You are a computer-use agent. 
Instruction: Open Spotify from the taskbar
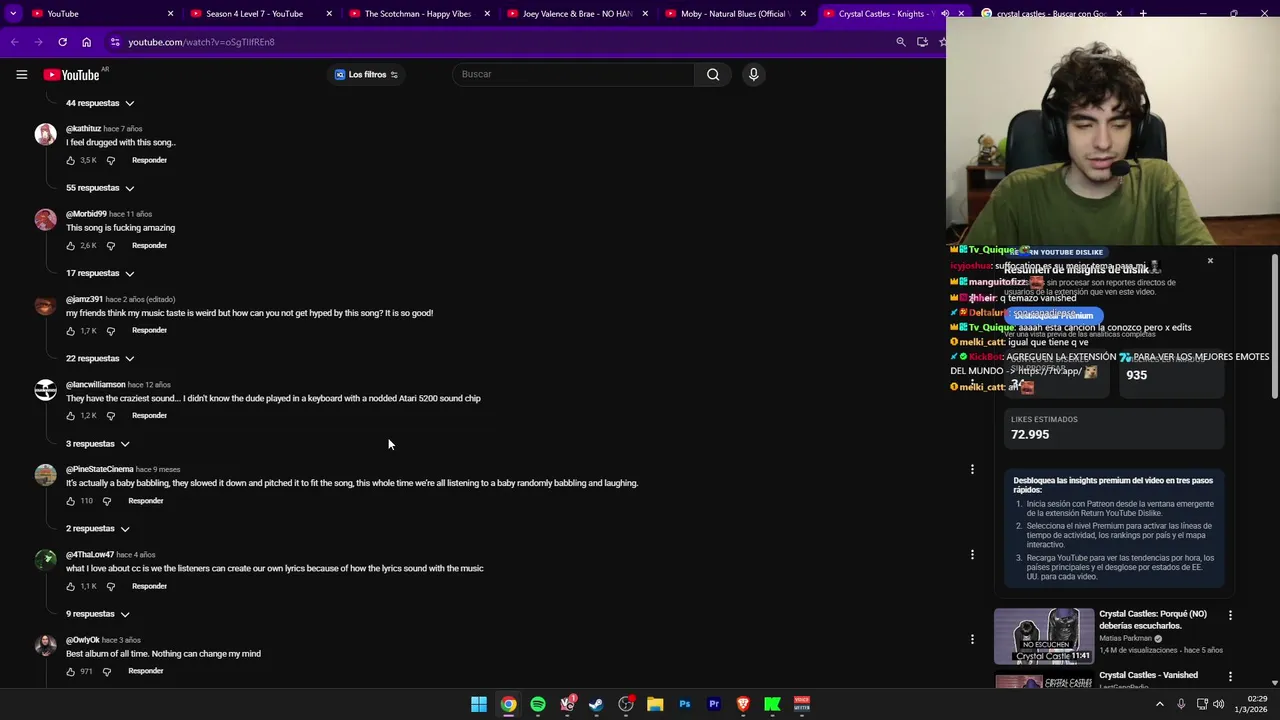click(538, 704)
